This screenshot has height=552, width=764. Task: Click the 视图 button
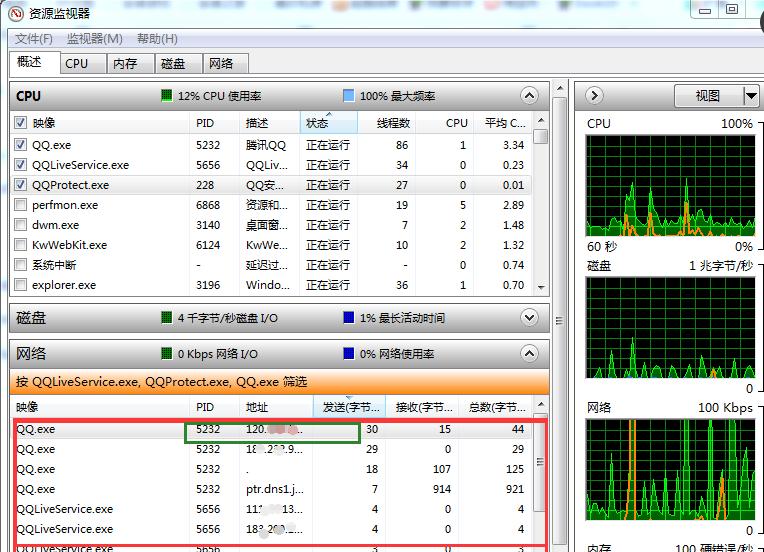pyautogui.click(x=708, y=96)
